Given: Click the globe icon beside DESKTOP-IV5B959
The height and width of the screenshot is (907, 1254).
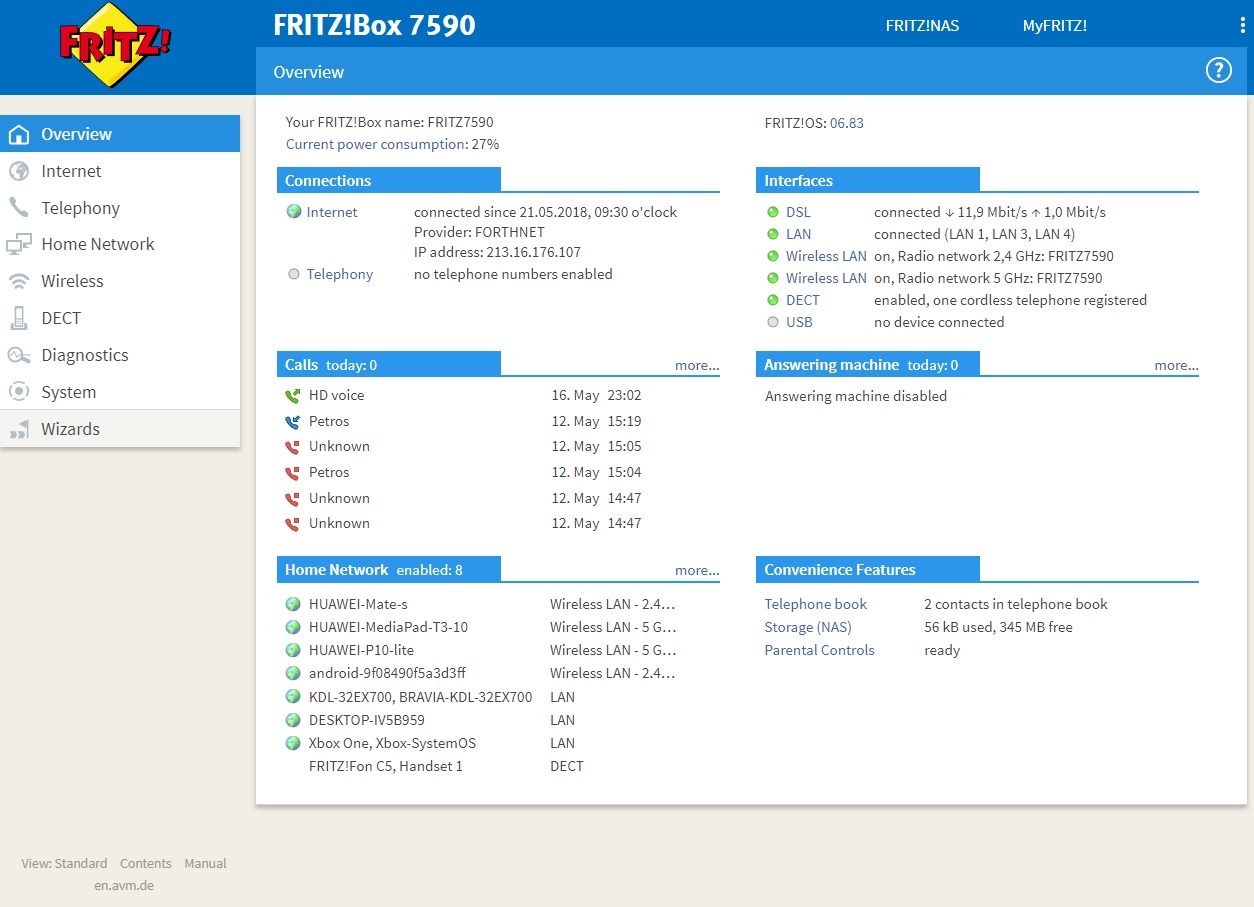Looking at the screenshot, I should (293, 720).
